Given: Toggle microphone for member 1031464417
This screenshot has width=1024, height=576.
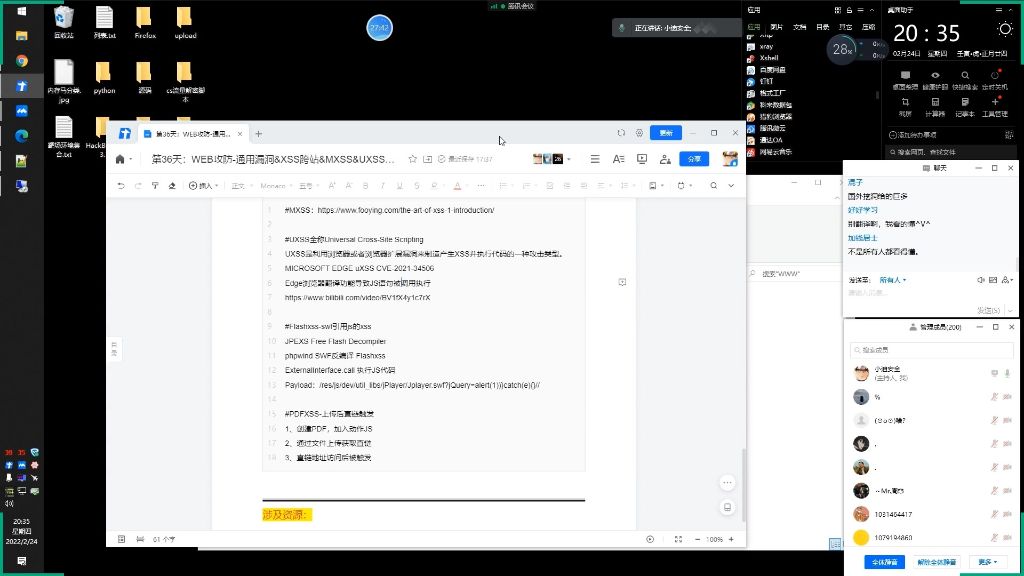Looking at the screenshot, I should (995, 515).
